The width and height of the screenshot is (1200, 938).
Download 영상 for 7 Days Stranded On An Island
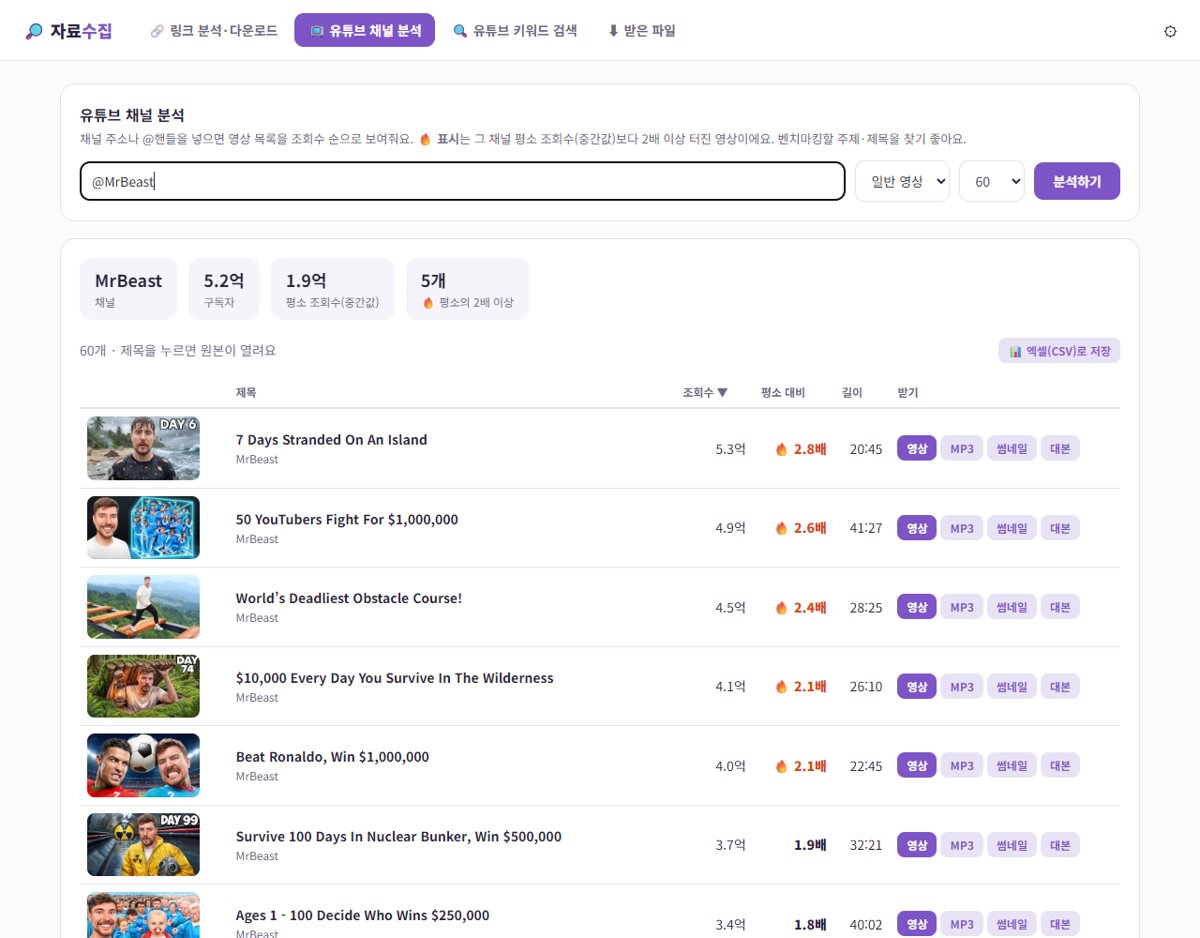coord(917,449)
